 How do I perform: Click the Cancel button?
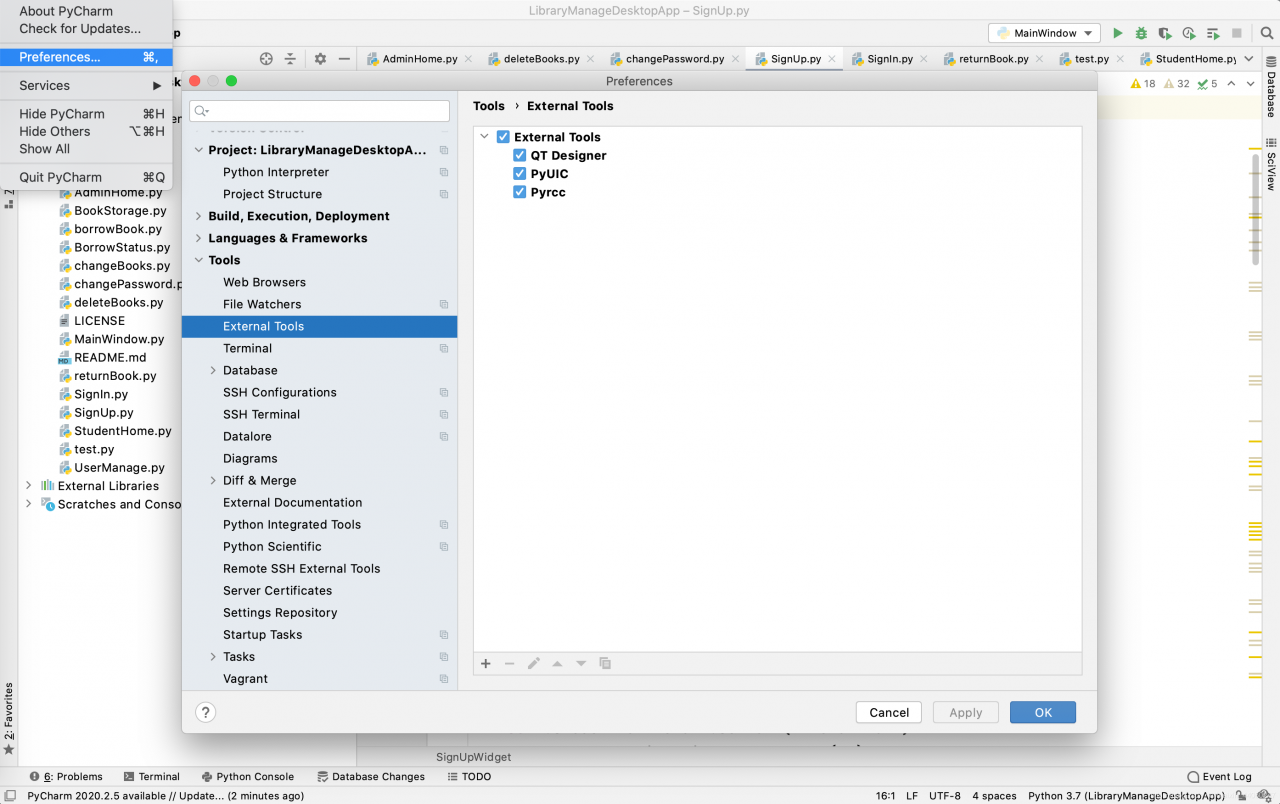[889, 712]
